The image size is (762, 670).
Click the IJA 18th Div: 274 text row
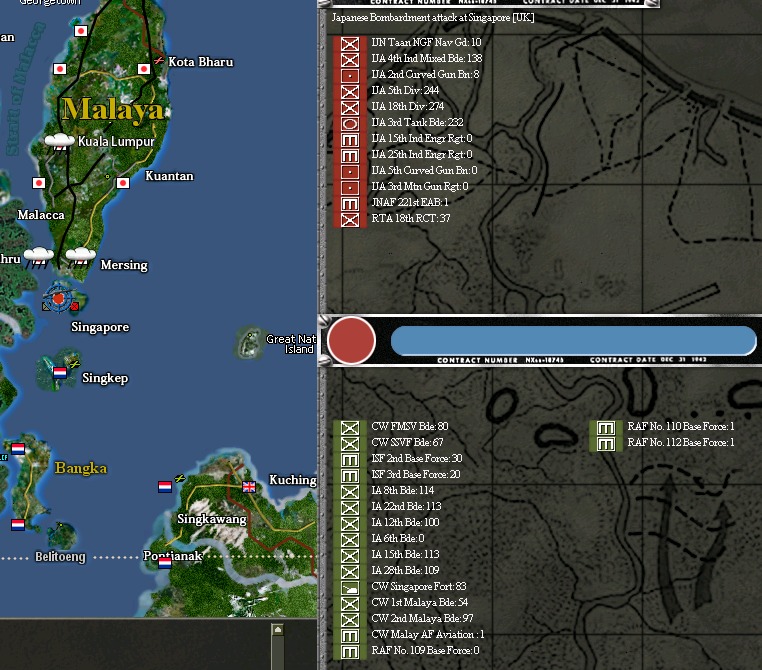click(x=408, y=106)
